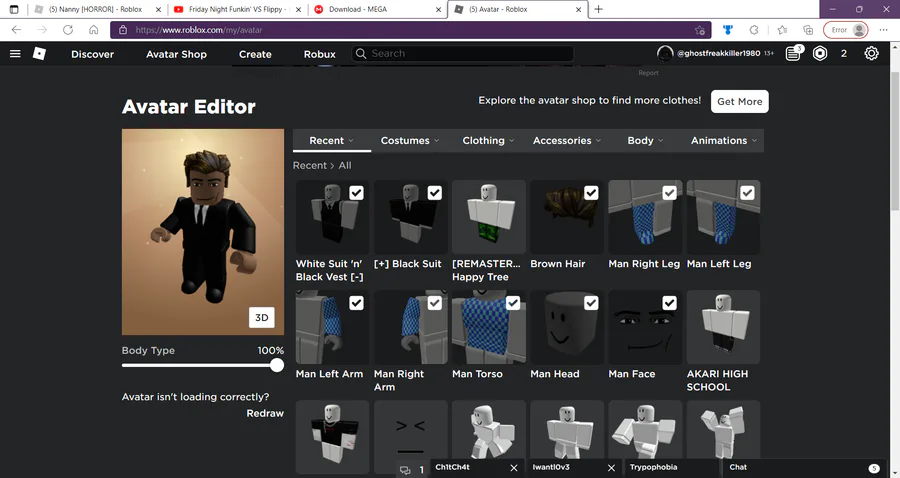Uncheck the Man Left Leg item
900x478 pixels.
click(747, 193)
